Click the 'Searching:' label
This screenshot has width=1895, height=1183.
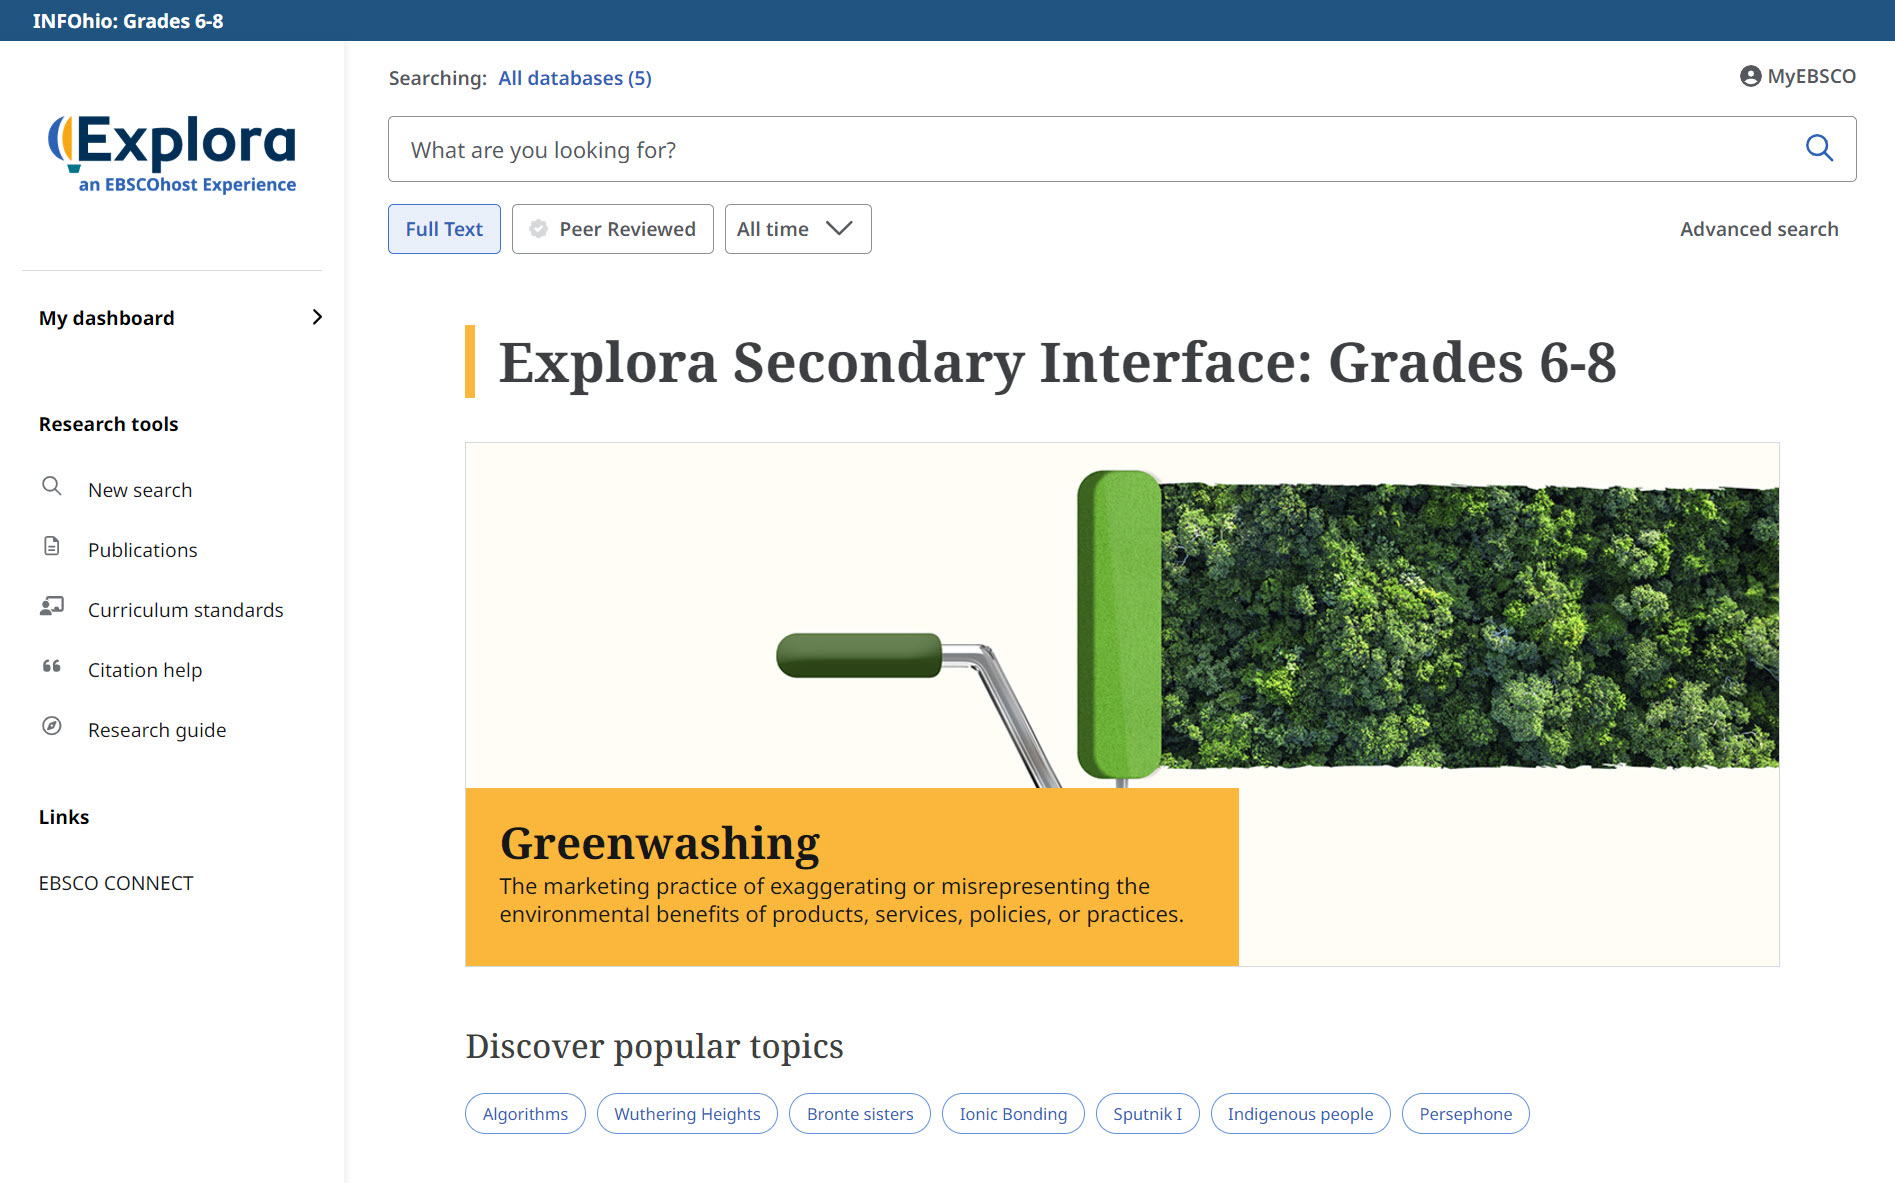click(x=438, y=78)
